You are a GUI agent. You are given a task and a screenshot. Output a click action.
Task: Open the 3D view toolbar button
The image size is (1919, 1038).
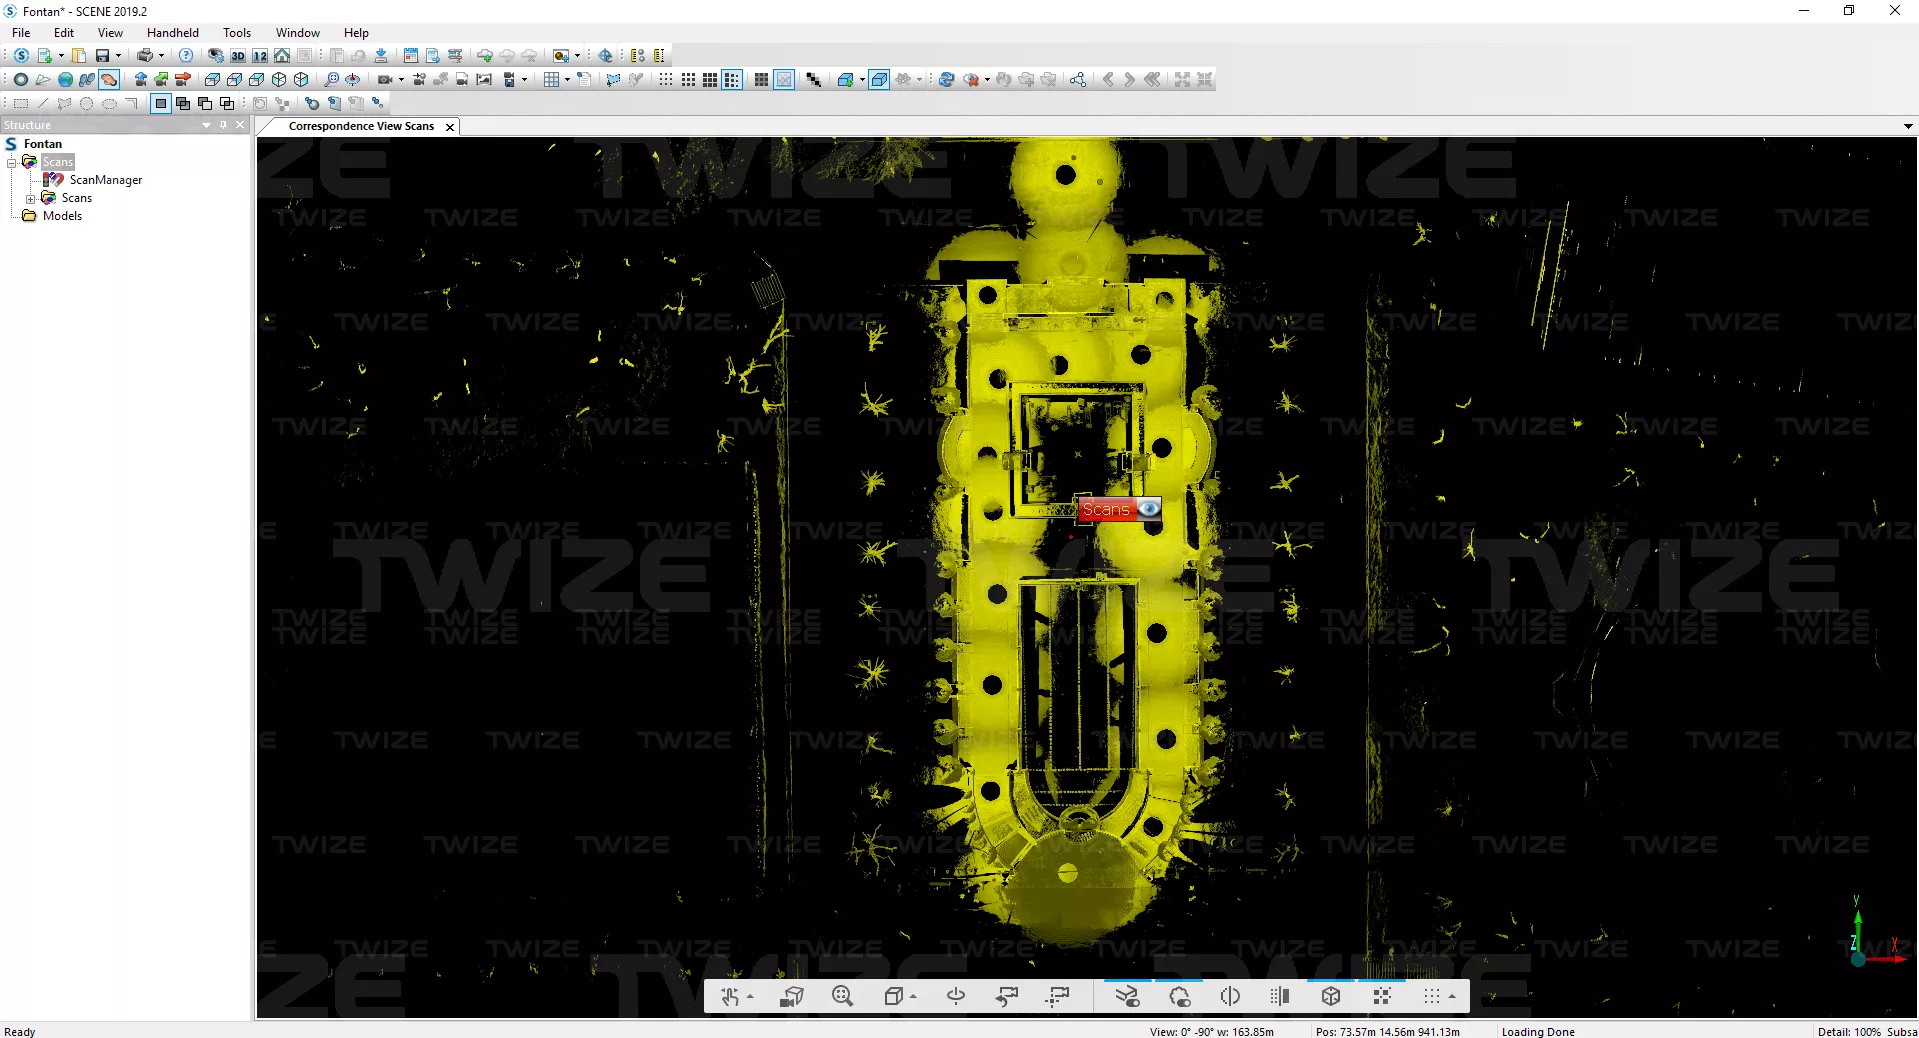click(238, 56)
